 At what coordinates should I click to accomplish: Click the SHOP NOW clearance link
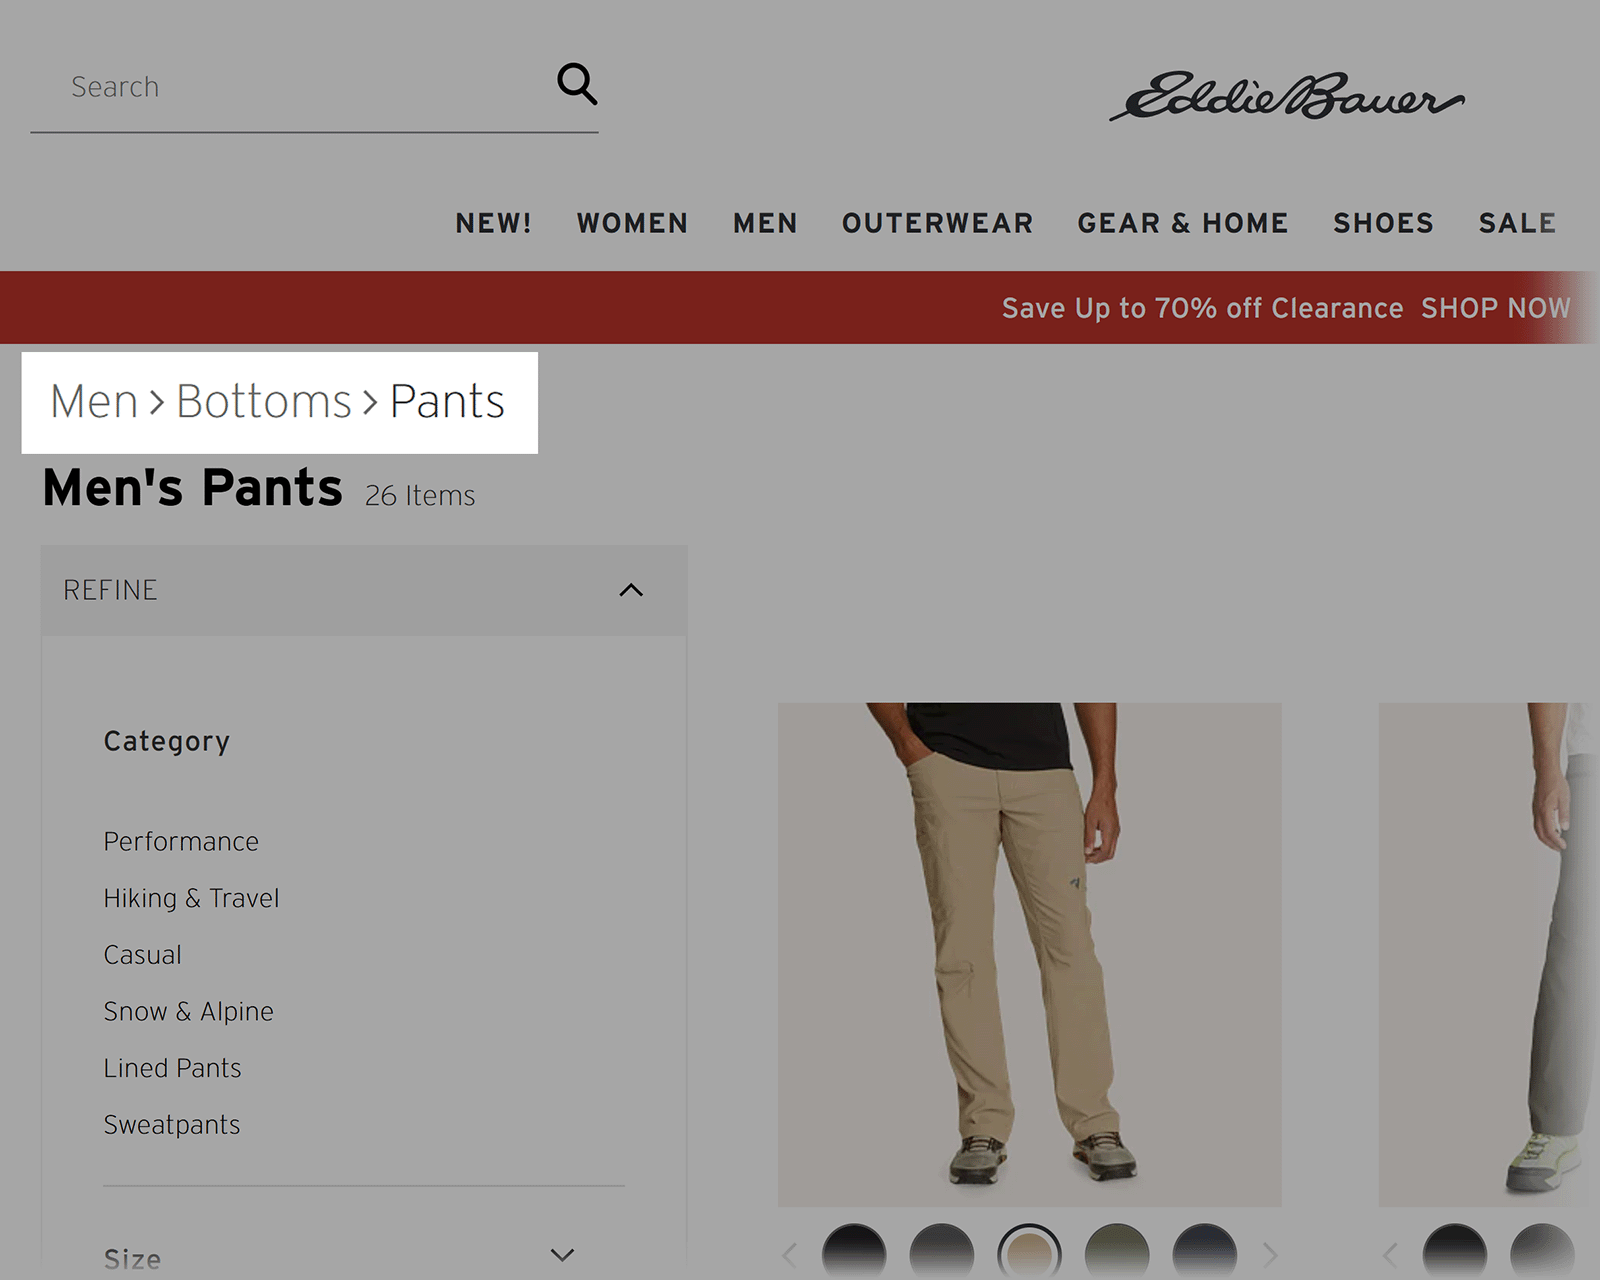point(1497,308)
